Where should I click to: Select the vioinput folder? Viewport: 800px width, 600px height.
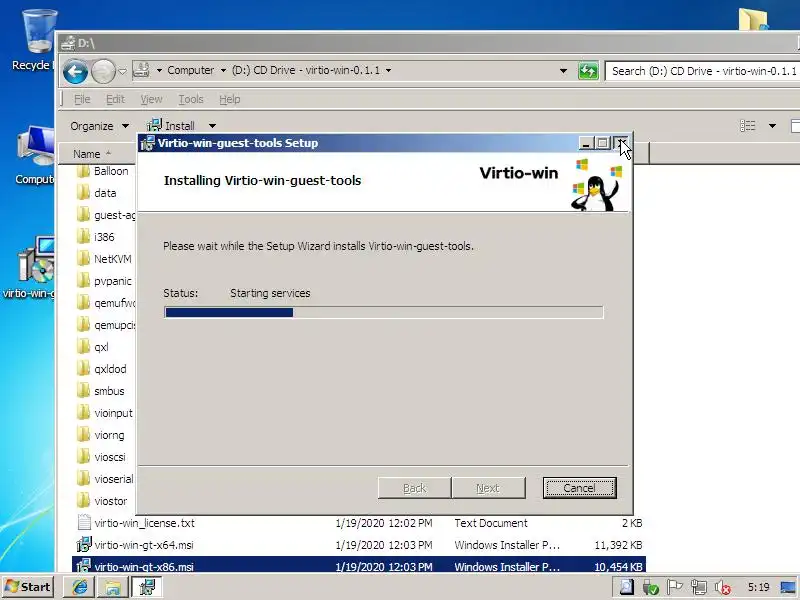[x=104, y=413]
